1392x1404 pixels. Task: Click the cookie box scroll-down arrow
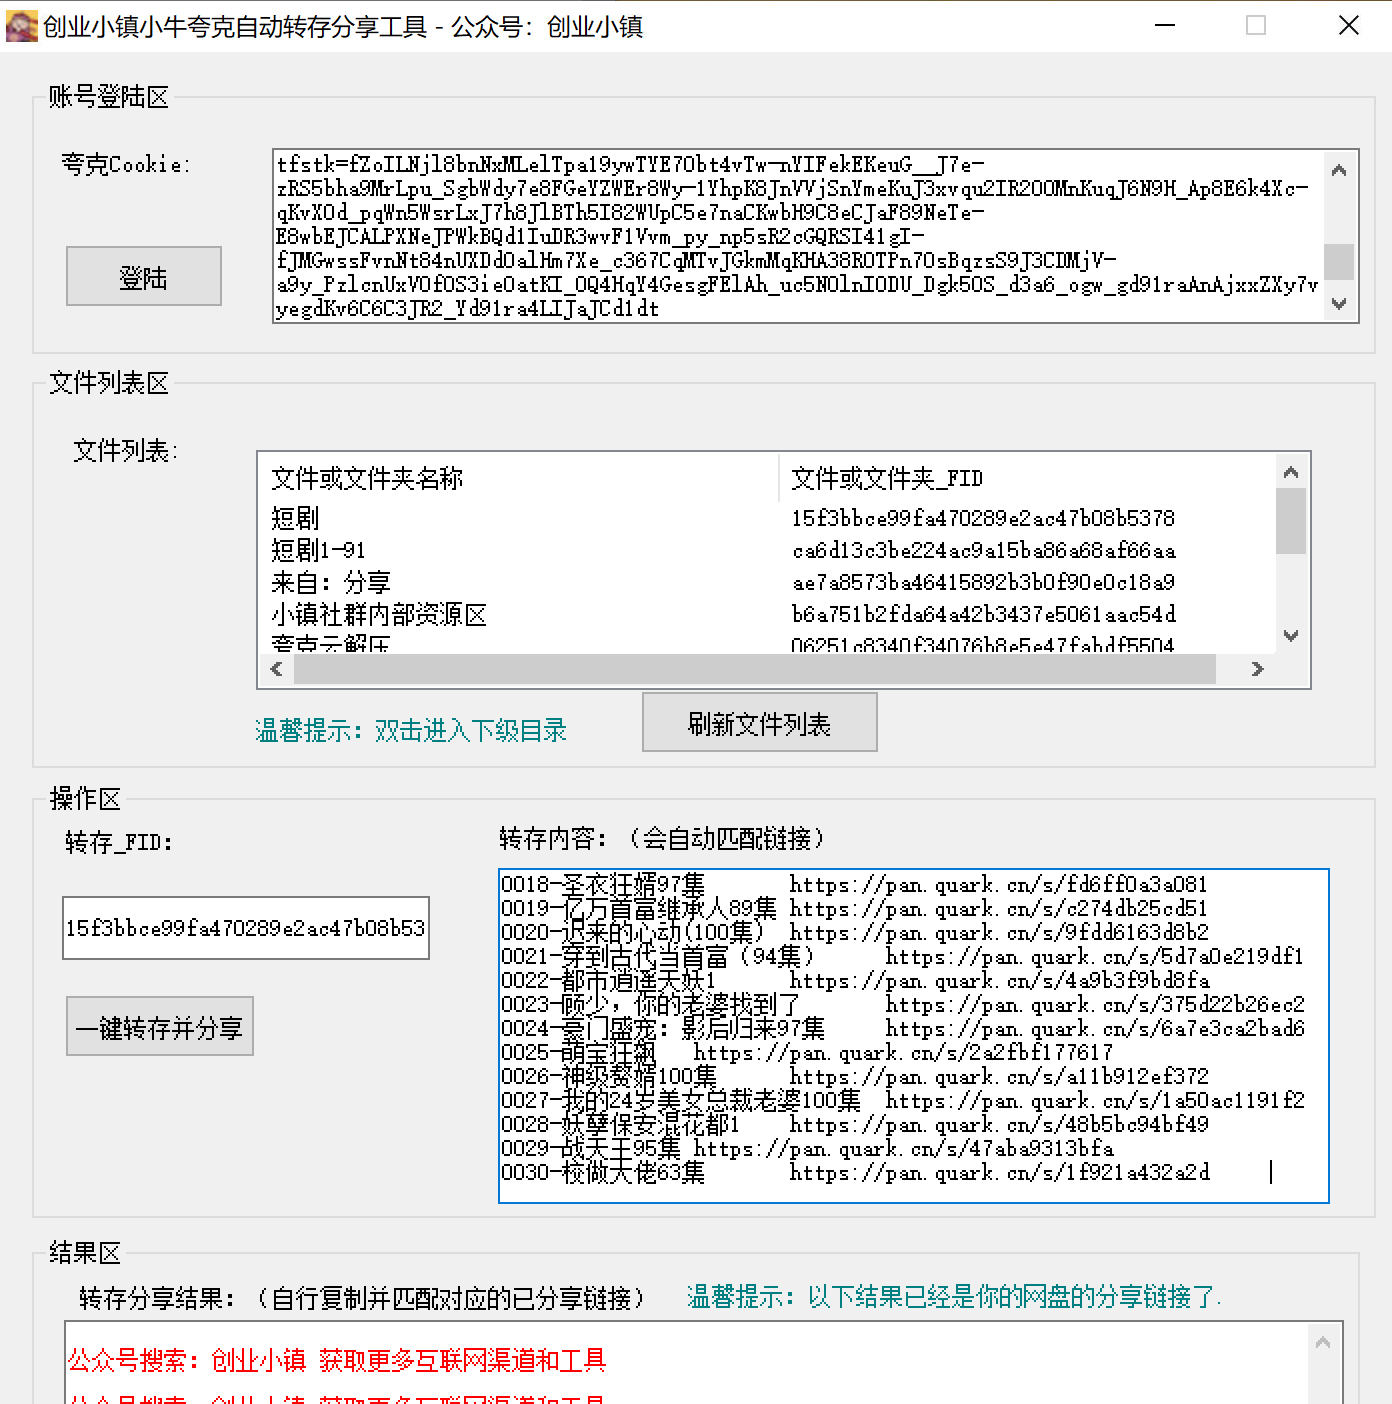click(1340, 304)
